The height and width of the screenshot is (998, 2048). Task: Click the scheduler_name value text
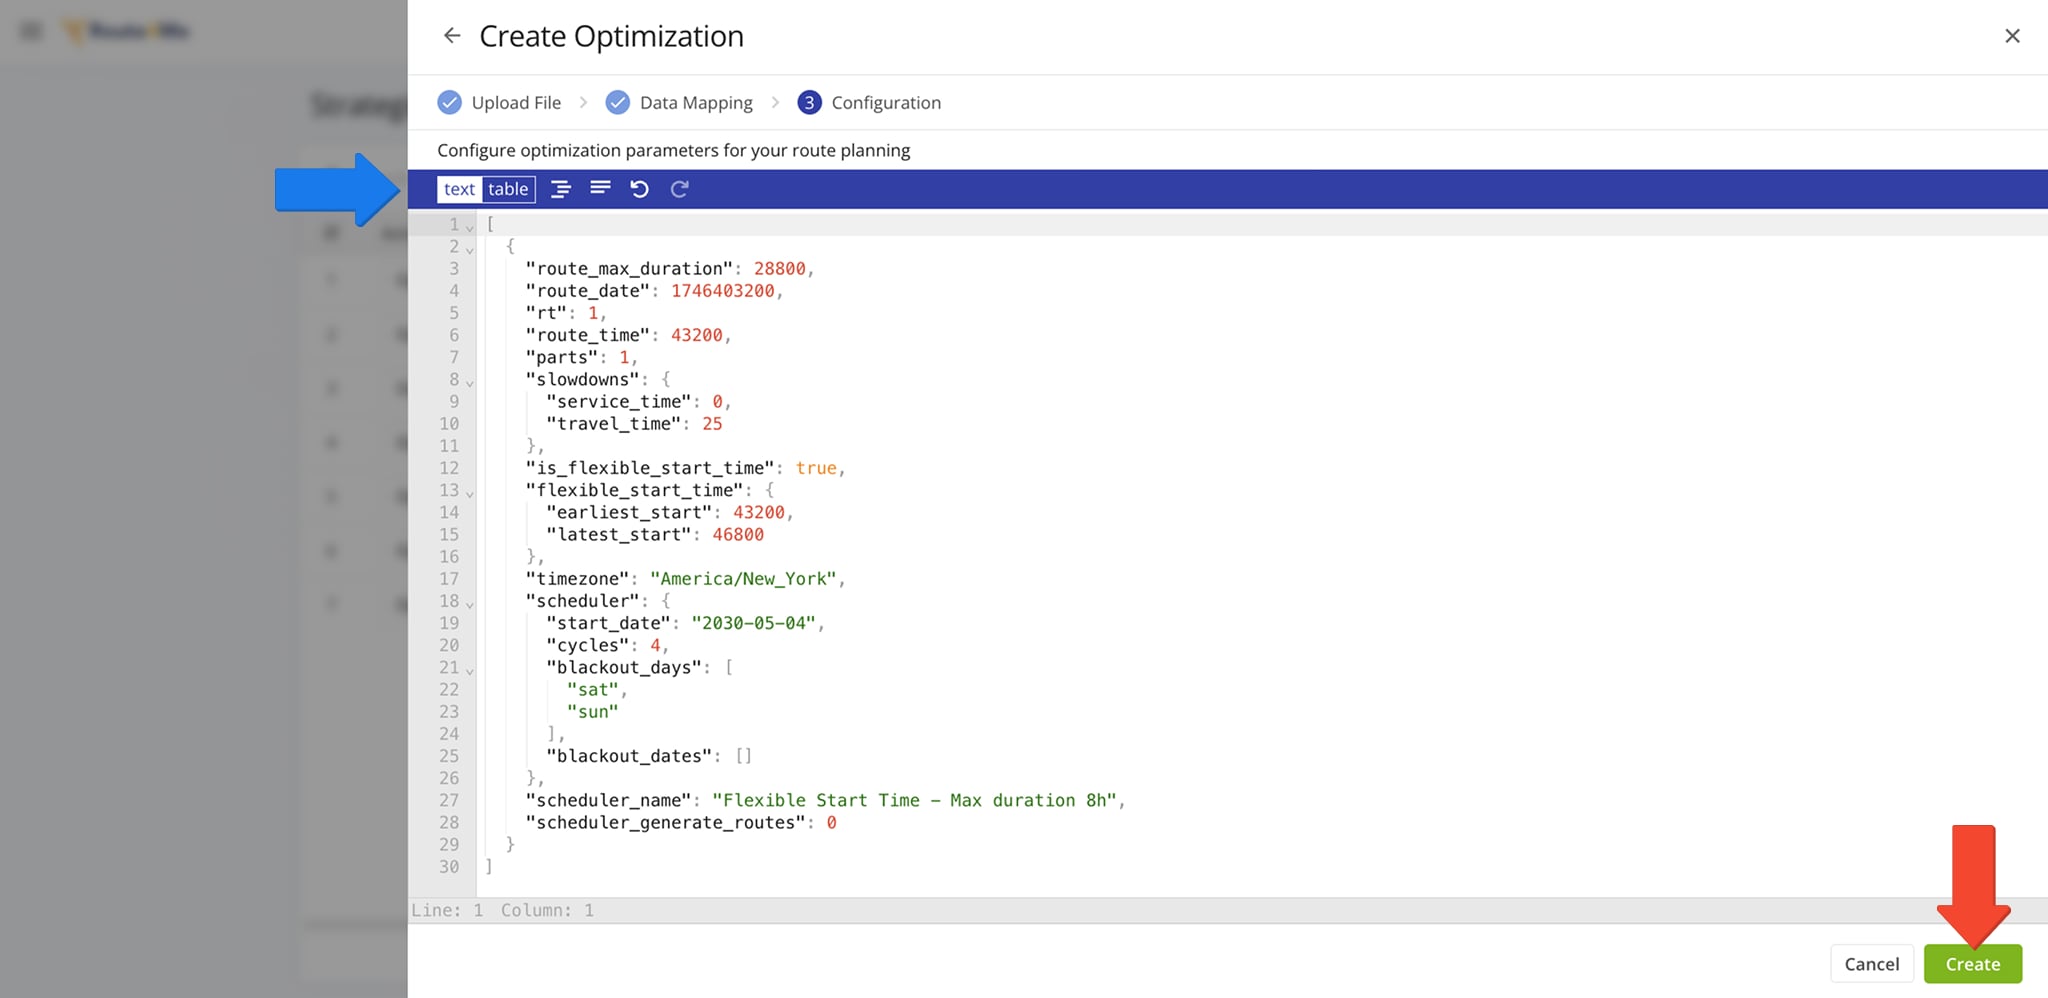(x=914, y=800)
